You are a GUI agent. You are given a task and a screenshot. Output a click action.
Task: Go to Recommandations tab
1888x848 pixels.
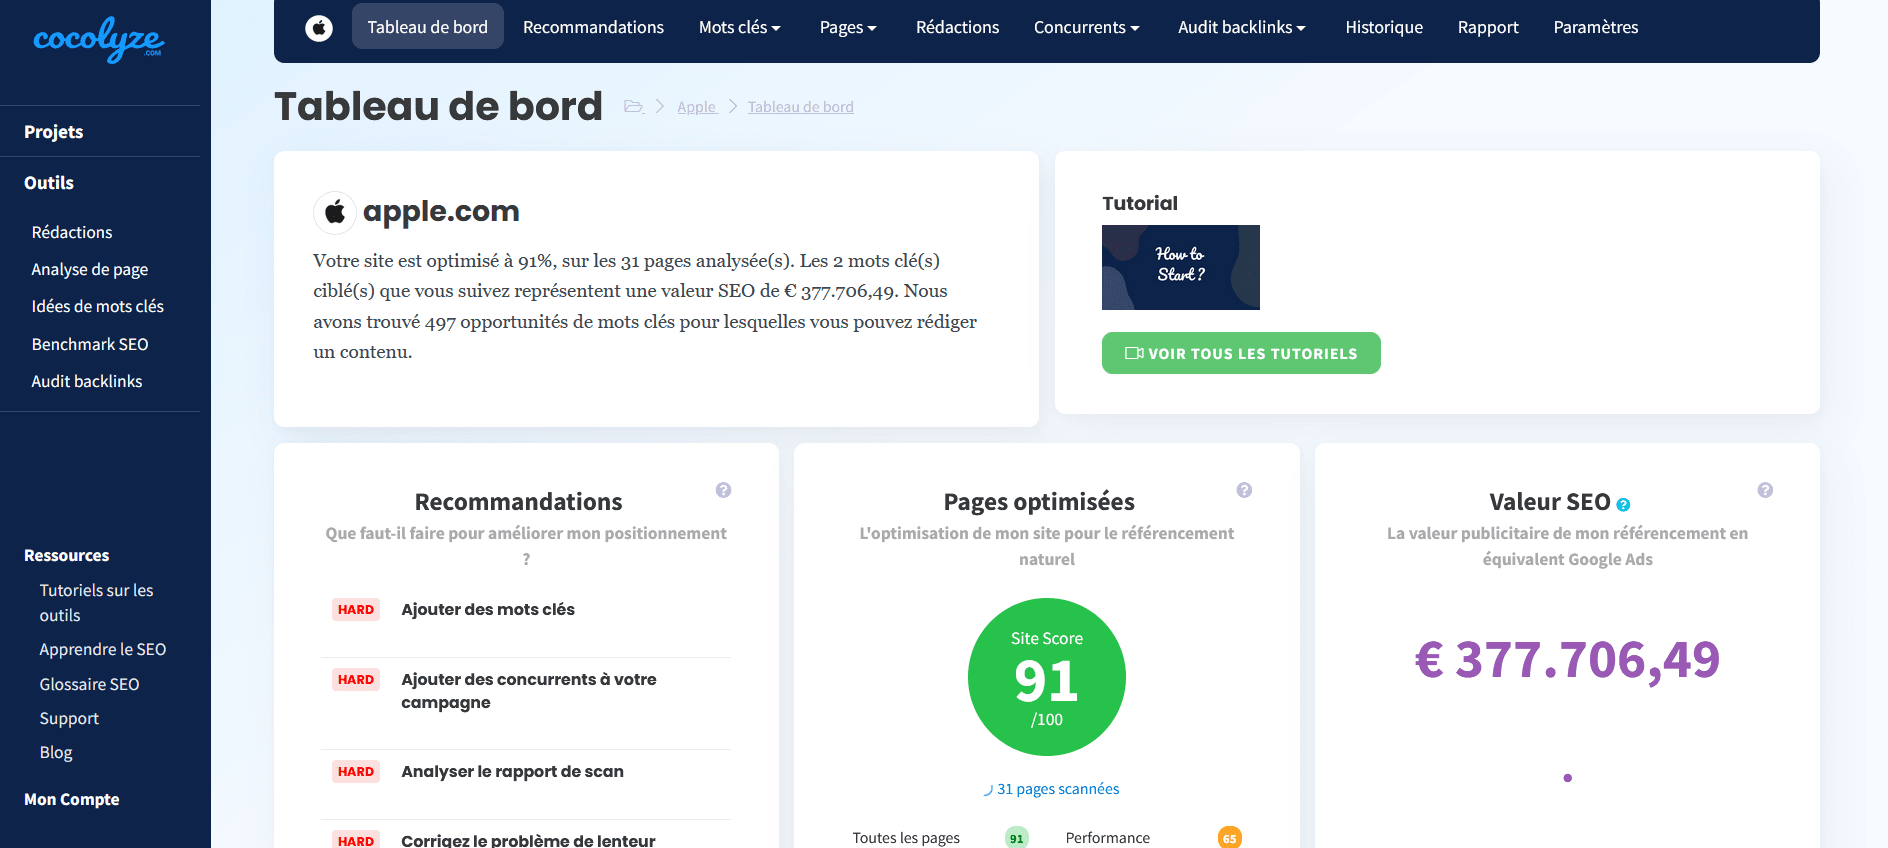593,27
